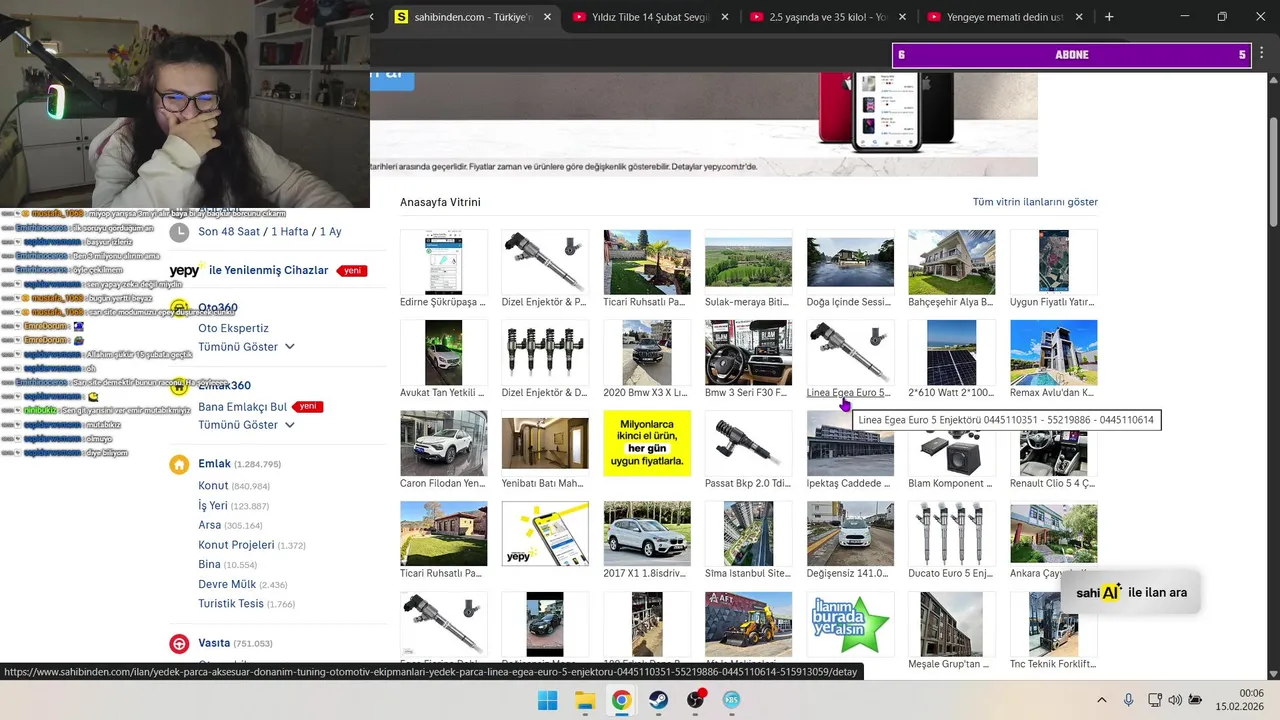The image size is (1280, 720).
Task: Open the Konut subcategory
Action: click(x=213, y=486)
